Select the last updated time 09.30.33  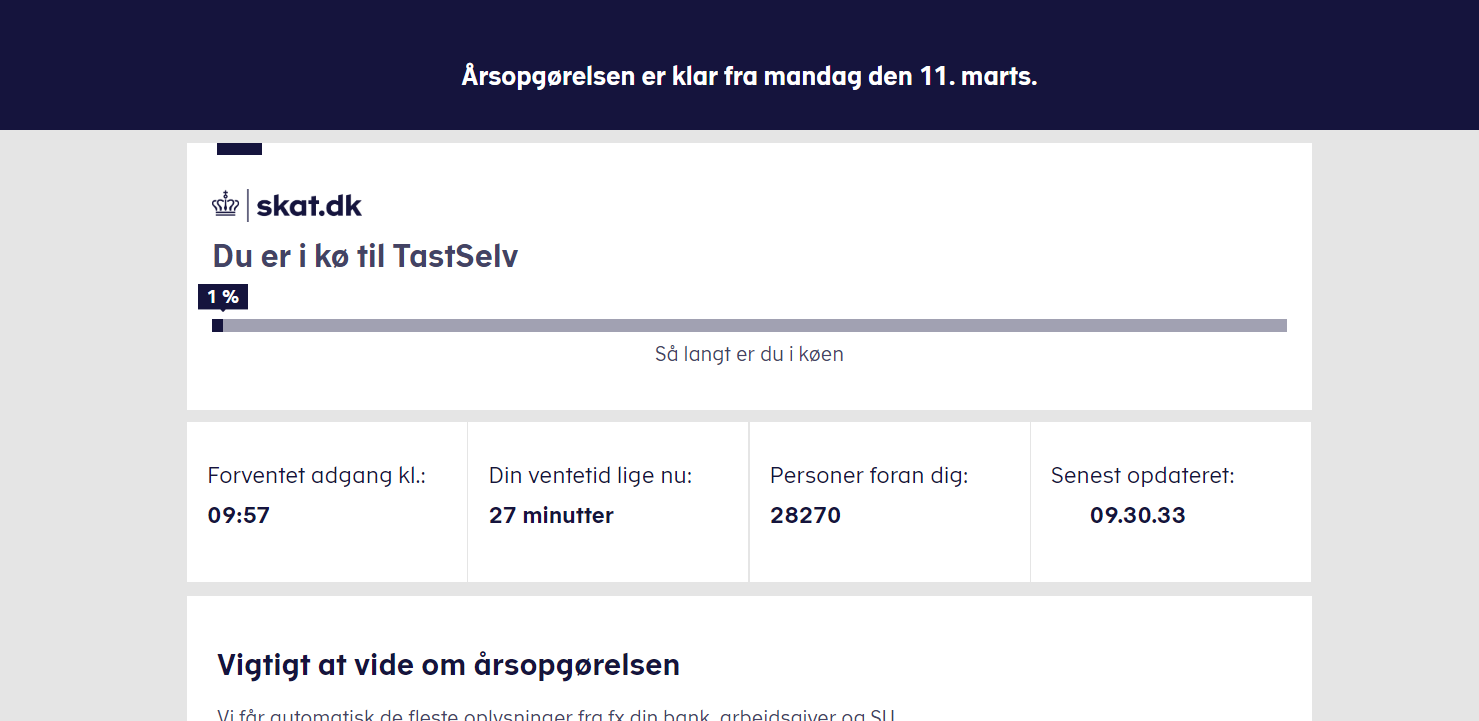[x=1137, y=516]
